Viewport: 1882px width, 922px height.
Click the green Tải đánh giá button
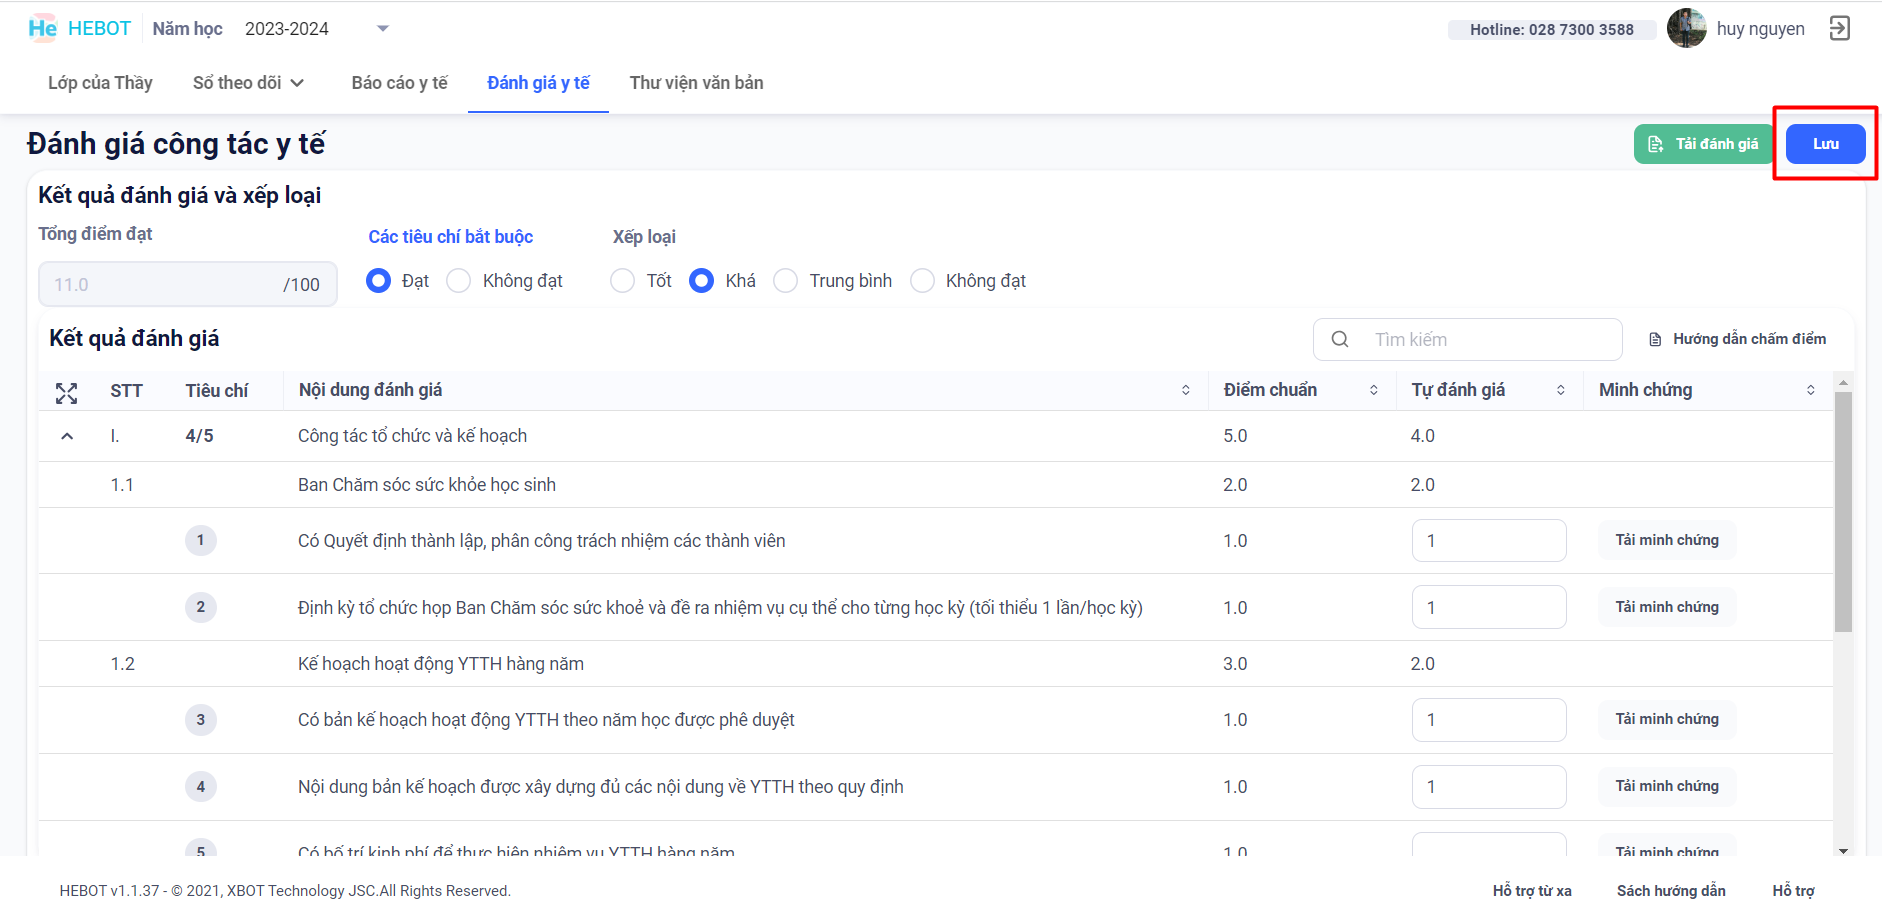[1704, 144]
